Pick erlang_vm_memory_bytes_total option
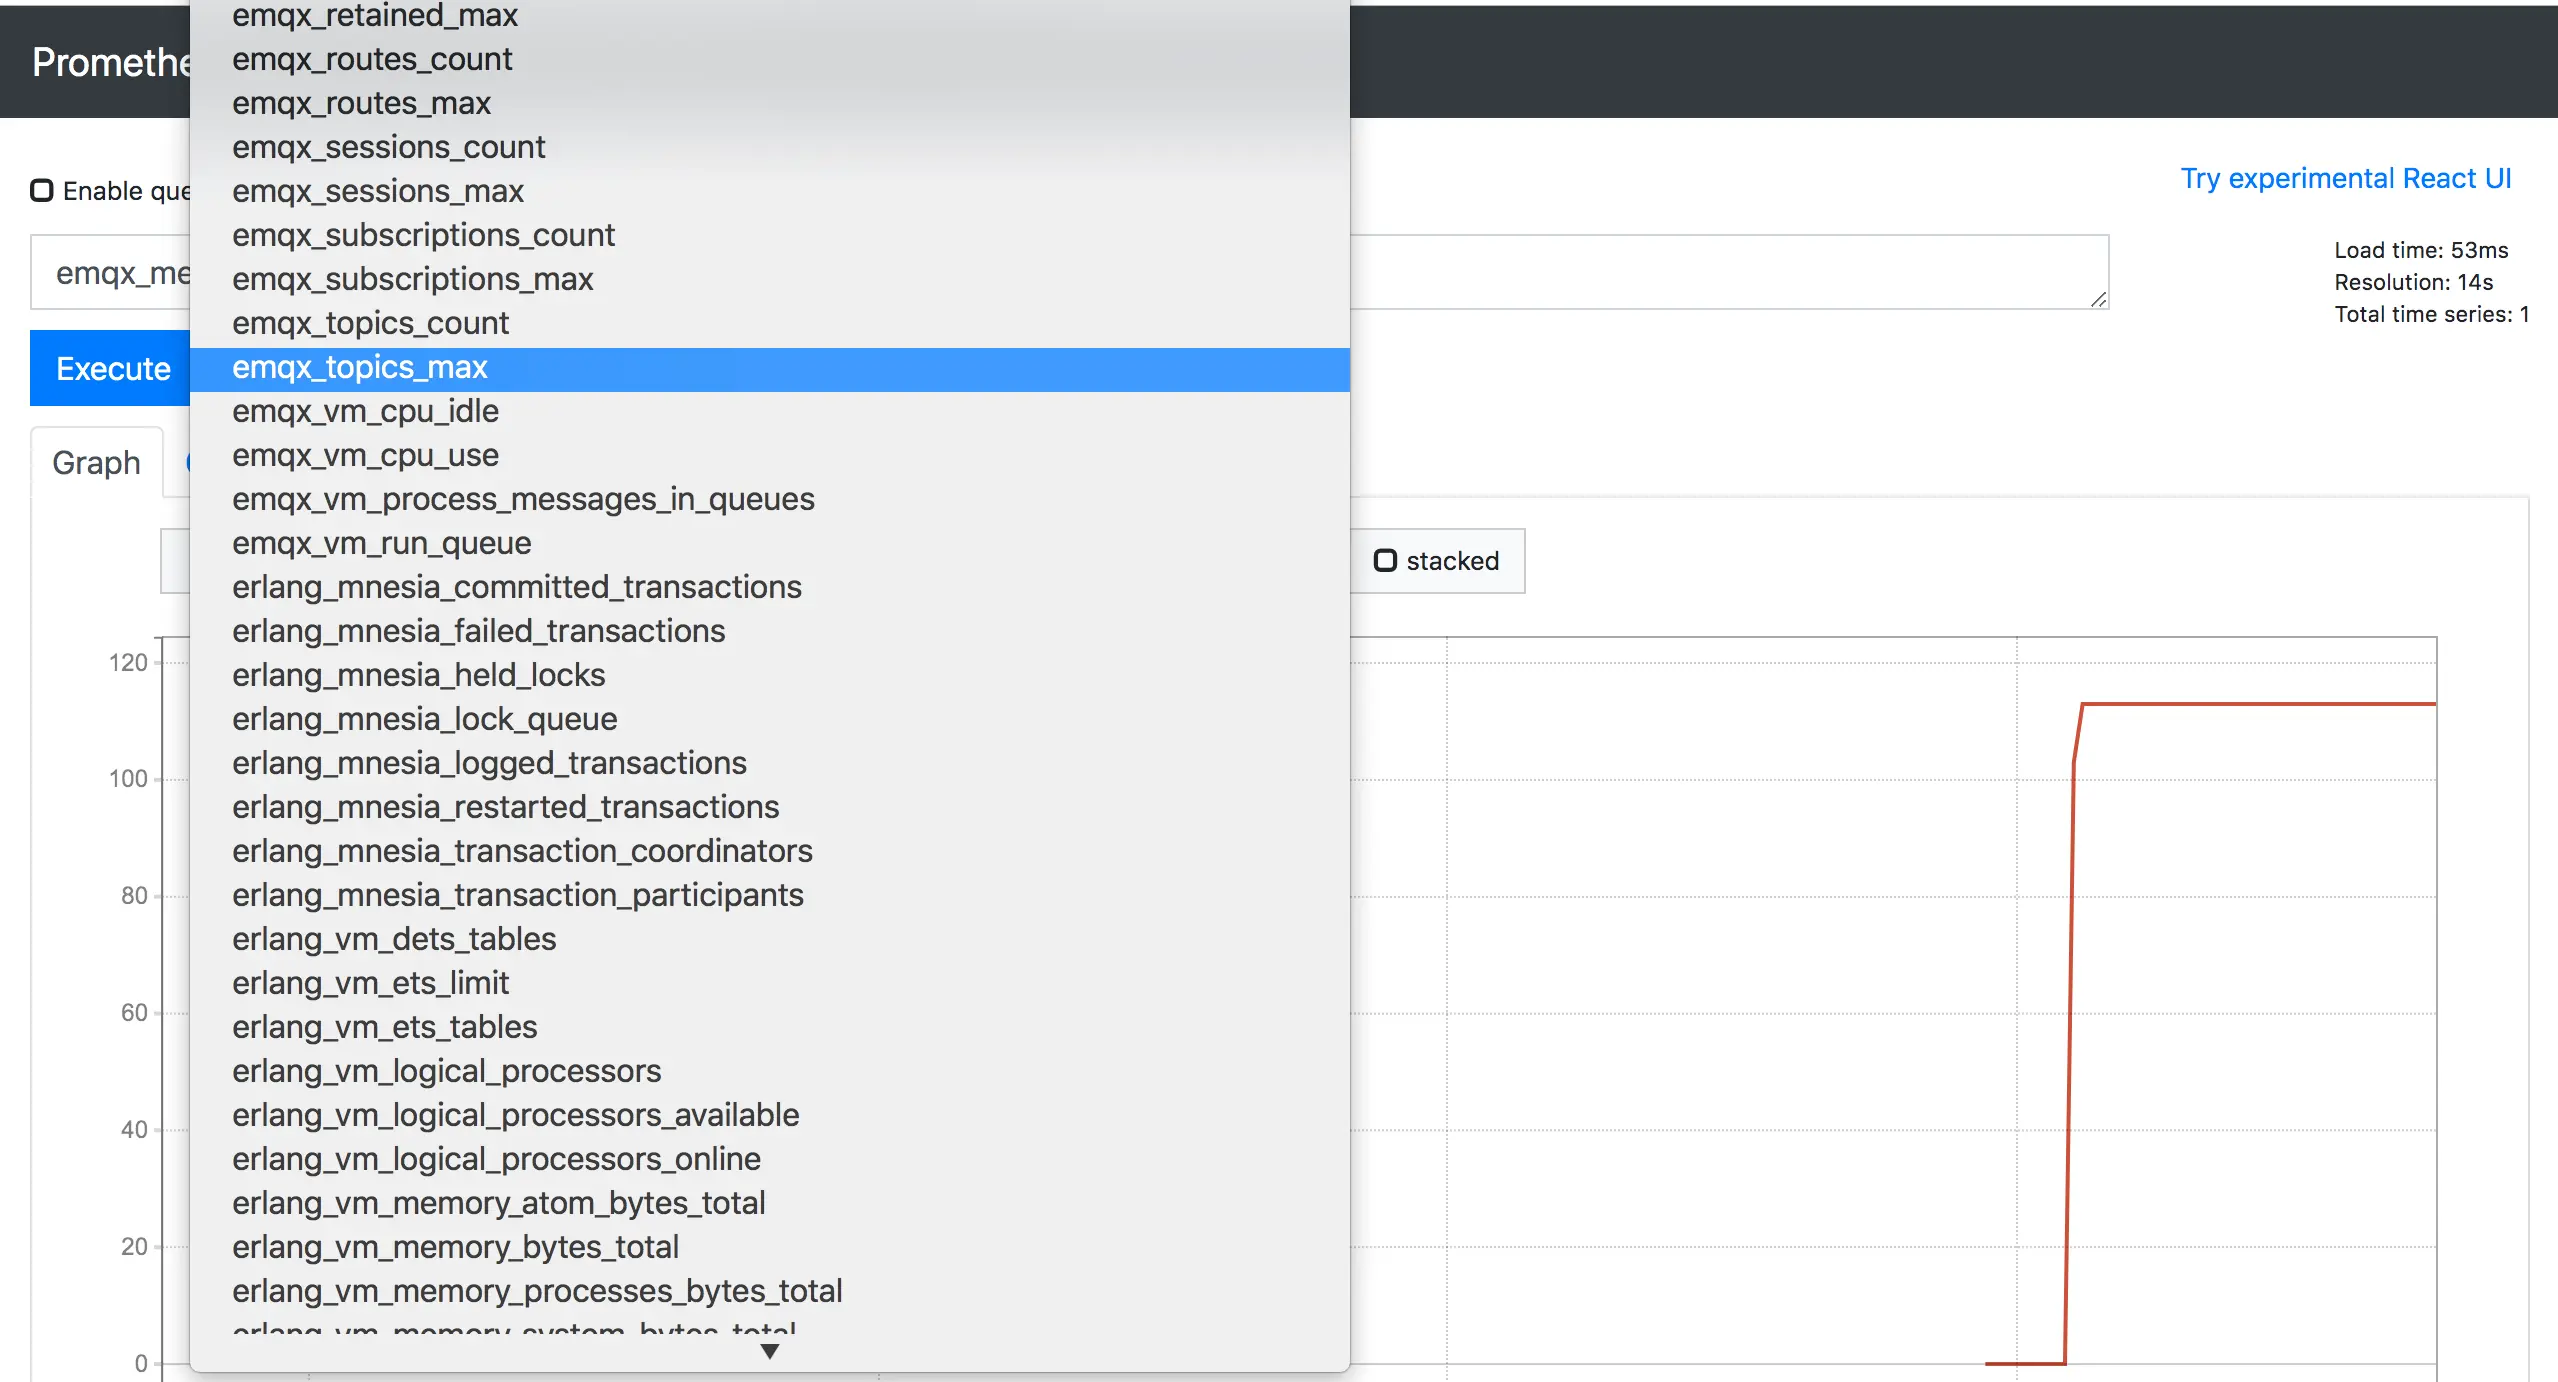The height and width of the screenshot is (1382, 2558). (x=455, y=1248)
